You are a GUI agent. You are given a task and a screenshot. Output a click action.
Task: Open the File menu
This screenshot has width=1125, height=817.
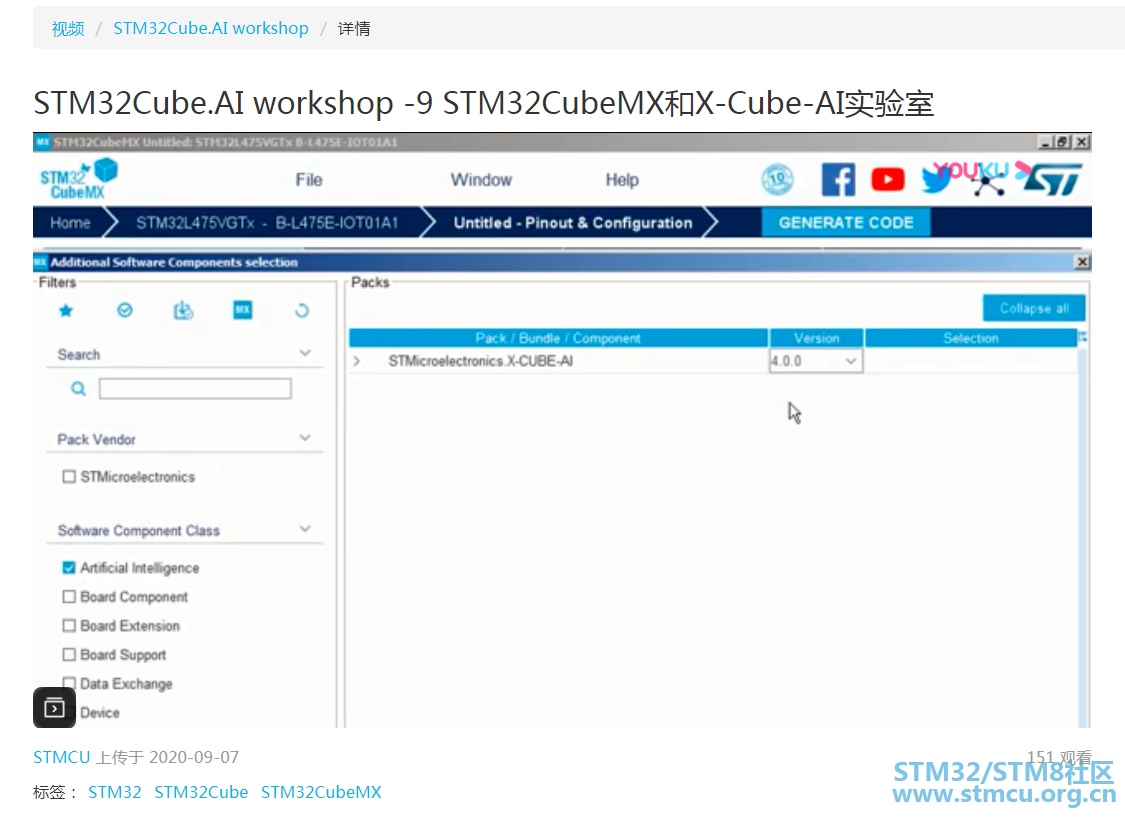309,180
